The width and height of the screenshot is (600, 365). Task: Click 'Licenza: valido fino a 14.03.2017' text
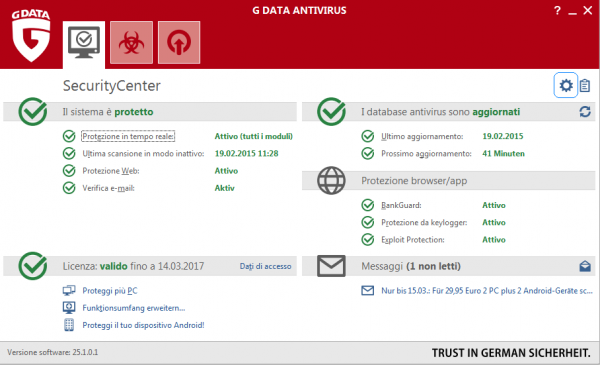133,266
